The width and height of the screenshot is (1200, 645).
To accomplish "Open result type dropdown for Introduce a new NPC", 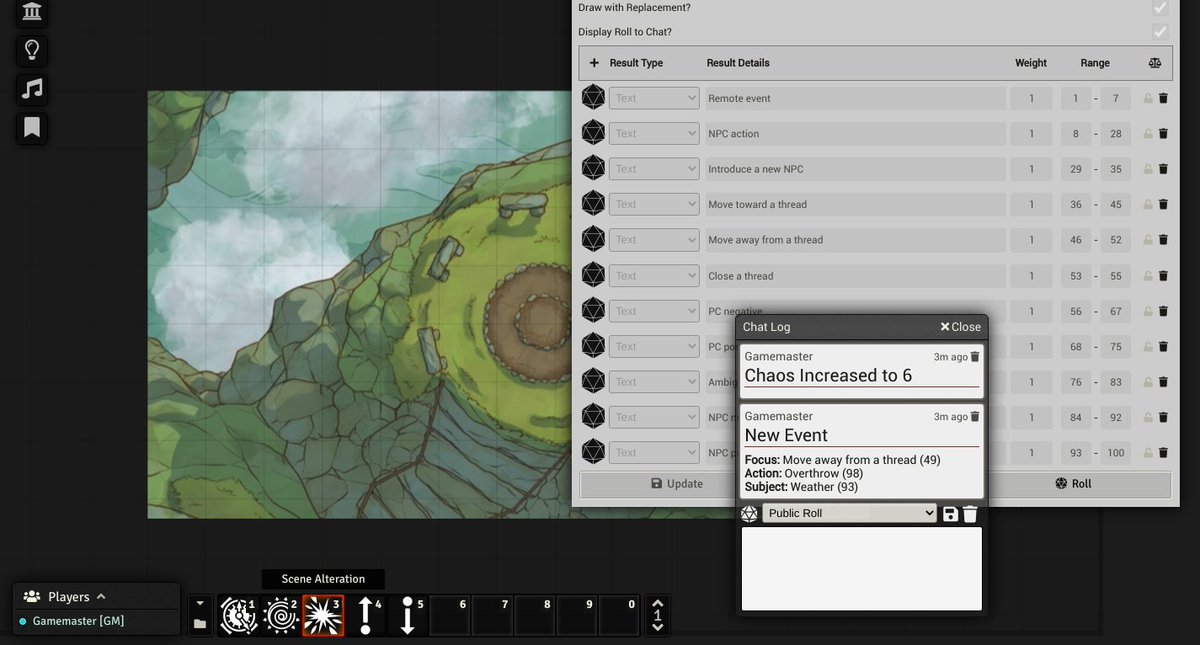I will [654, 169].
